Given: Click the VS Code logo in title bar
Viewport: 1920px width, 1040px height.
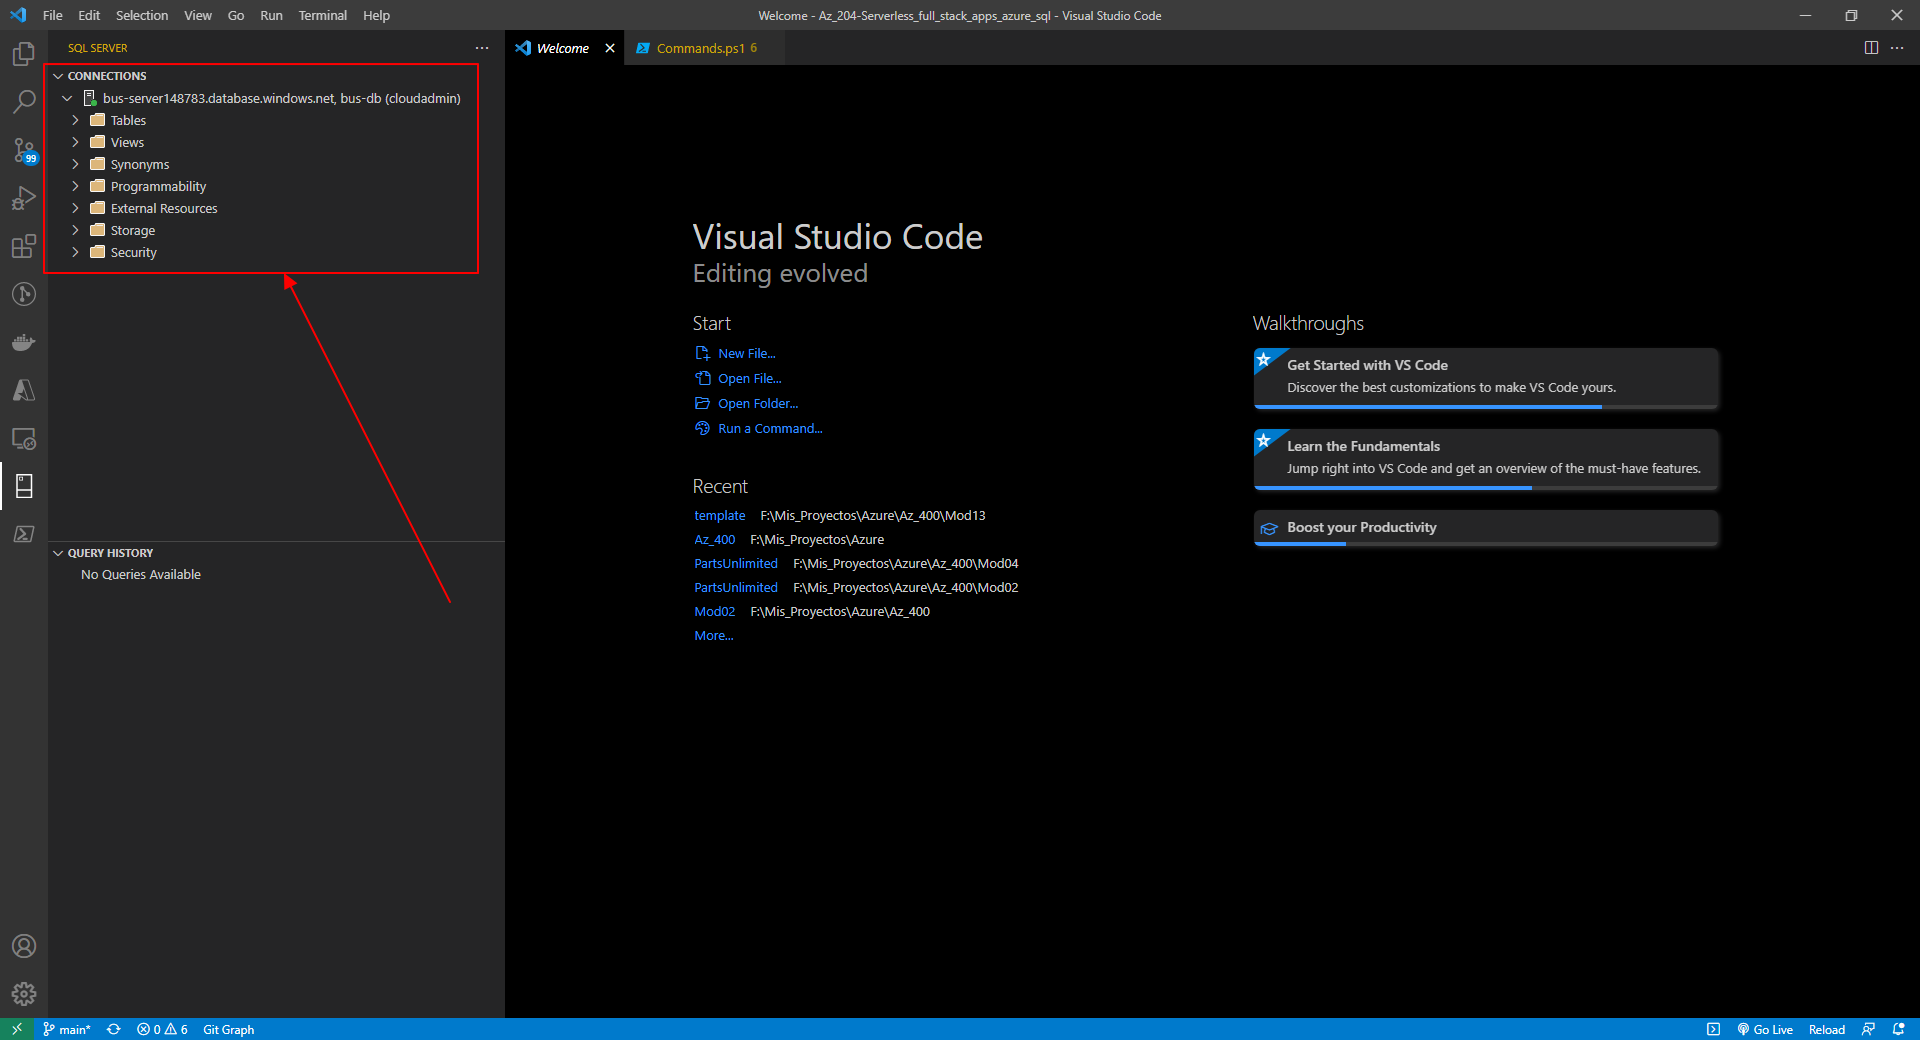Looking at the screenshot, I should click(18, 15).
